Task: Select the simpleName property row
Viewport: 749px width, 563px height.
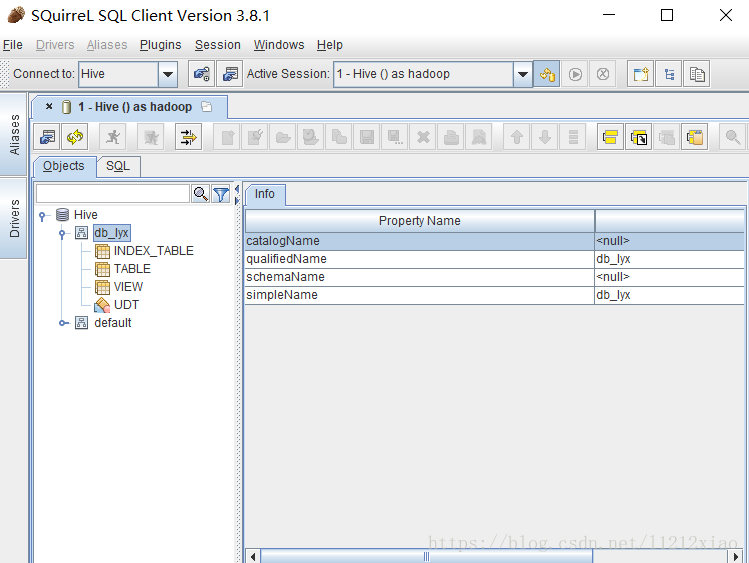Action: [495, 295]
